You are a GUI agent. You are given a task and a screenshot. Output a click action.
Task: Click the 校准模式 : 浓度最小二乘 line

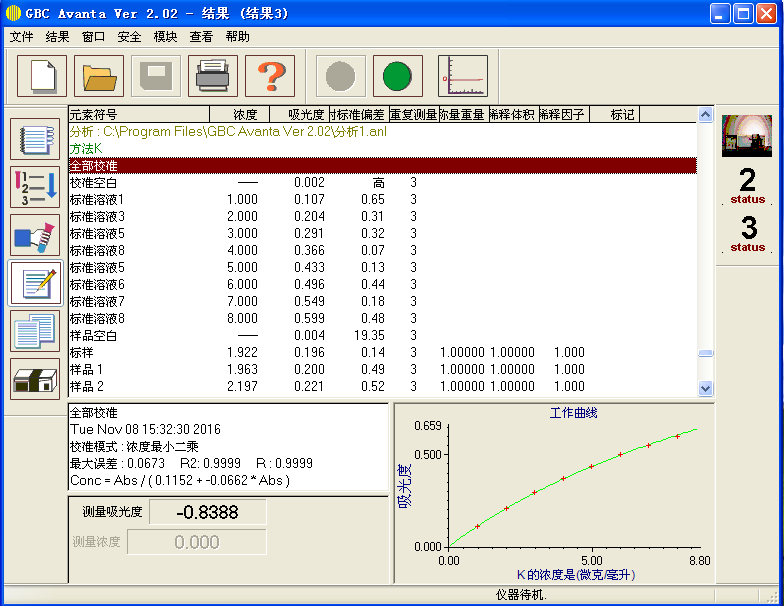[134, 446]
